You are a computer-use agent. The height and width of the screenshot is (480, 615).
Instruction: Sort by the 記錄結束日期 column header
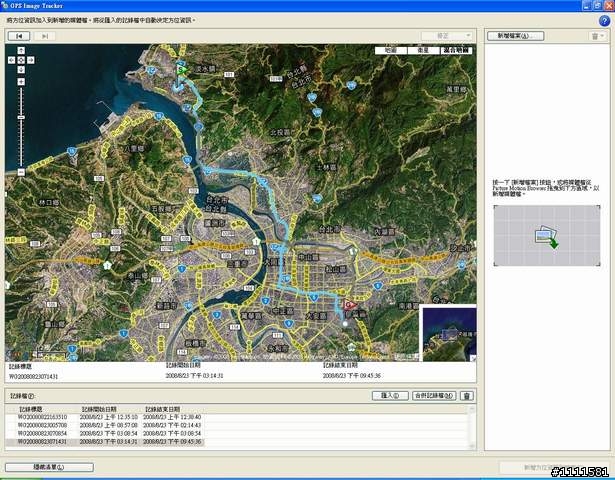pos(162,409)
